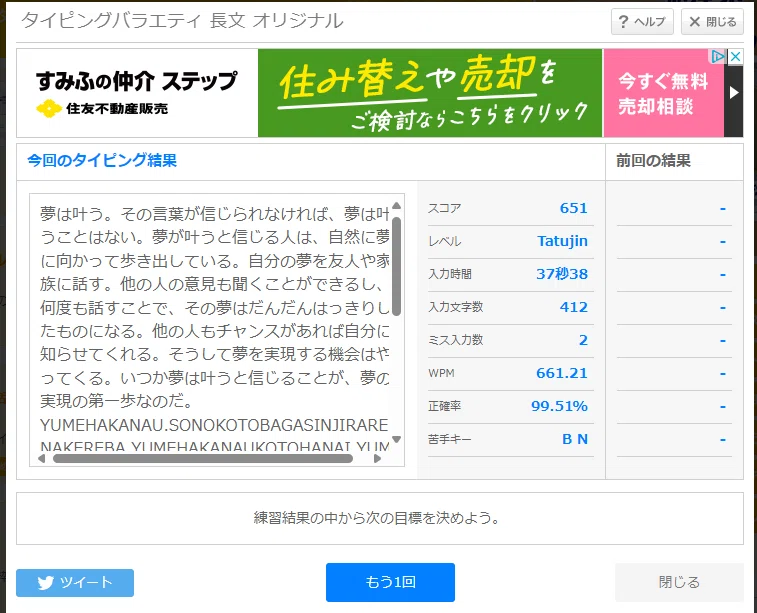Select the 苦手キー value B N
The image size is (757, 613).
pyautogui.click(x=575, y=439)
